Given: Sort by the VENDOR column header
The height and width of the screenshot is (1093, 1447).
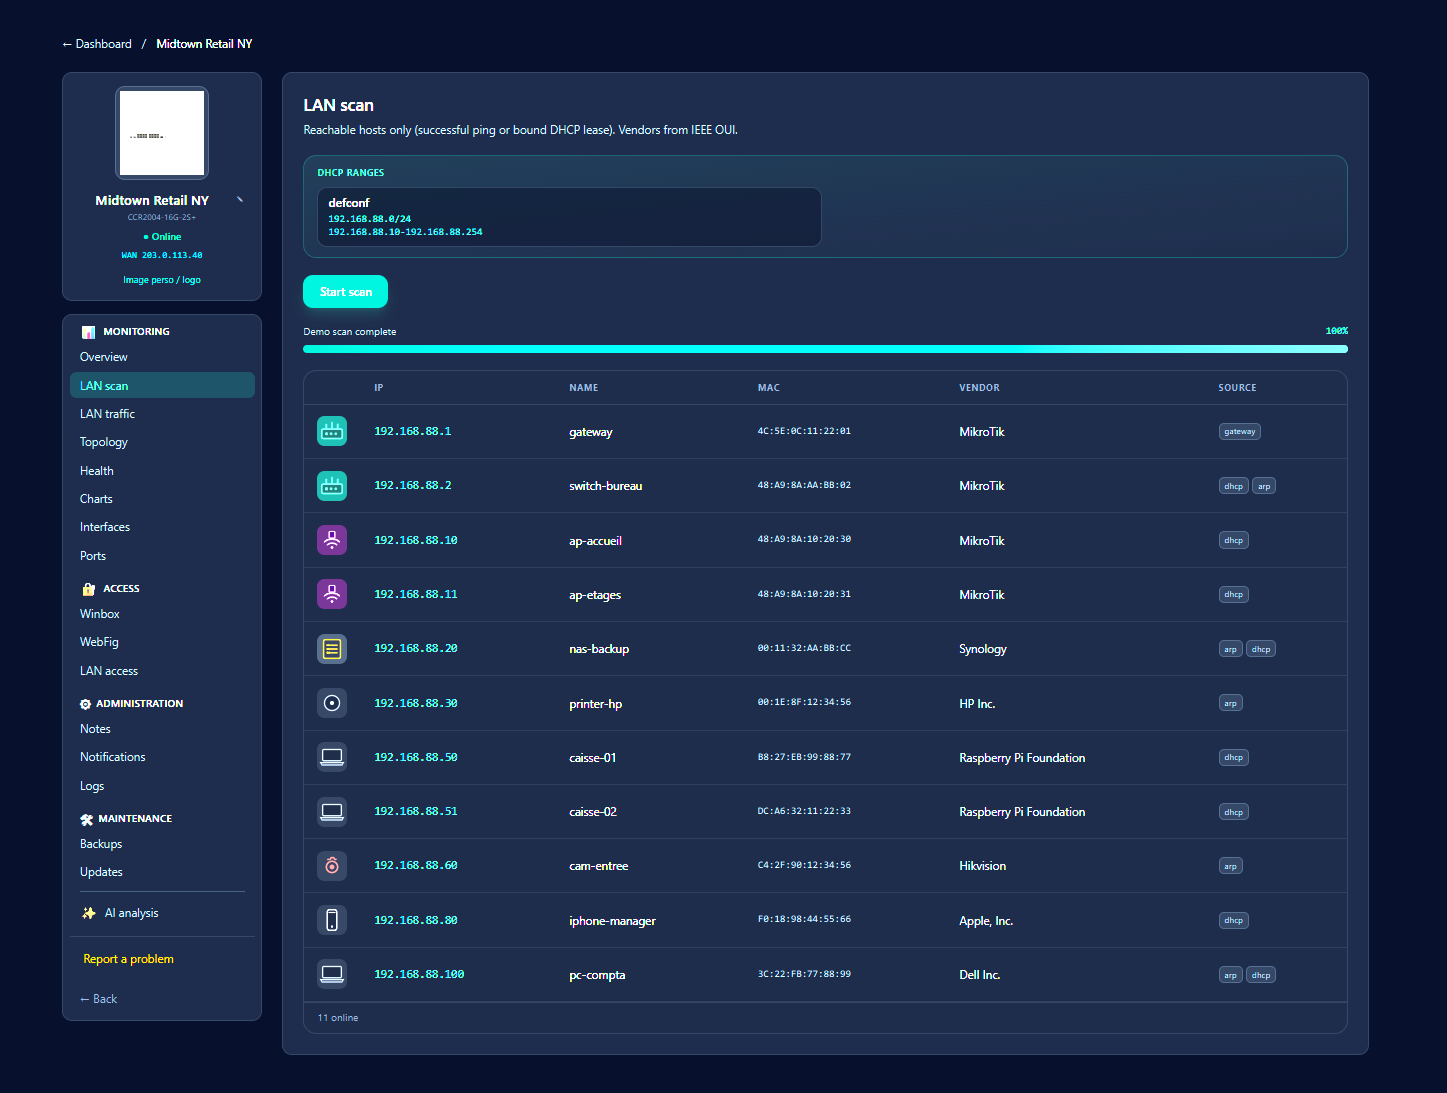Looking at the screenshot, I should [979, 388].
